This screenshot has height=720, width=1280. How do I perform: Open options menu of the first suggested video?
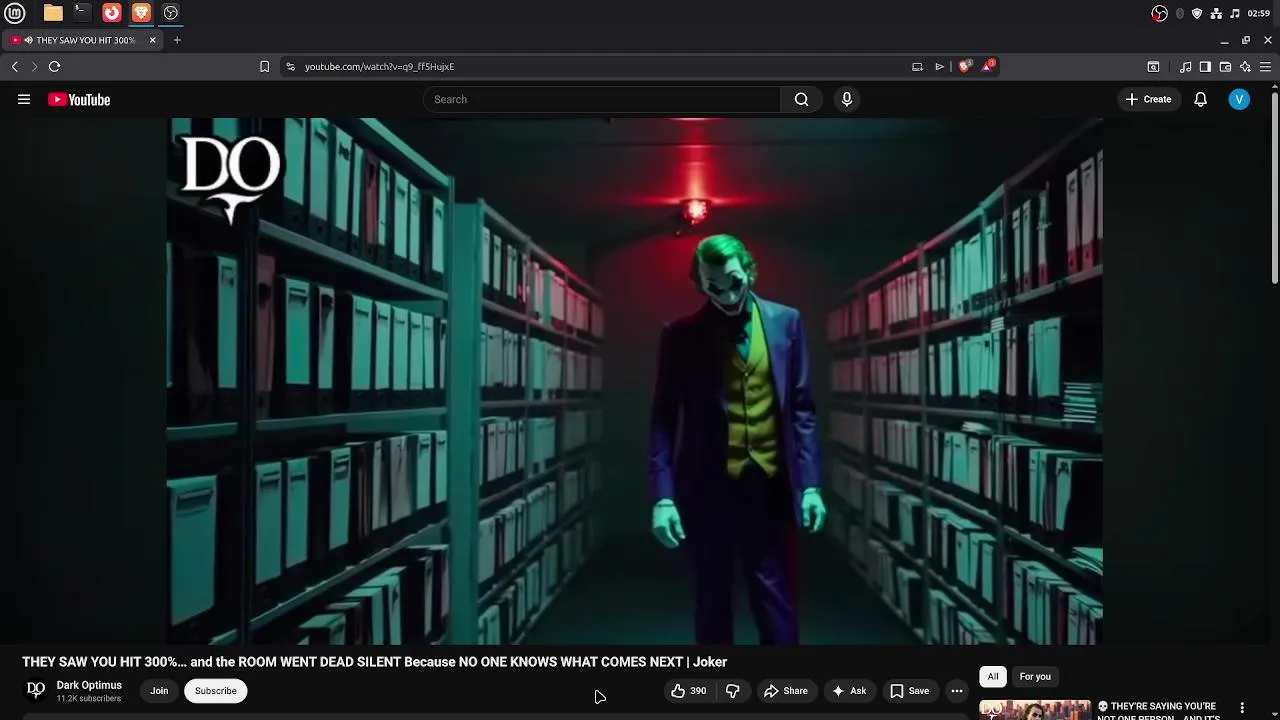point(1242,708)
